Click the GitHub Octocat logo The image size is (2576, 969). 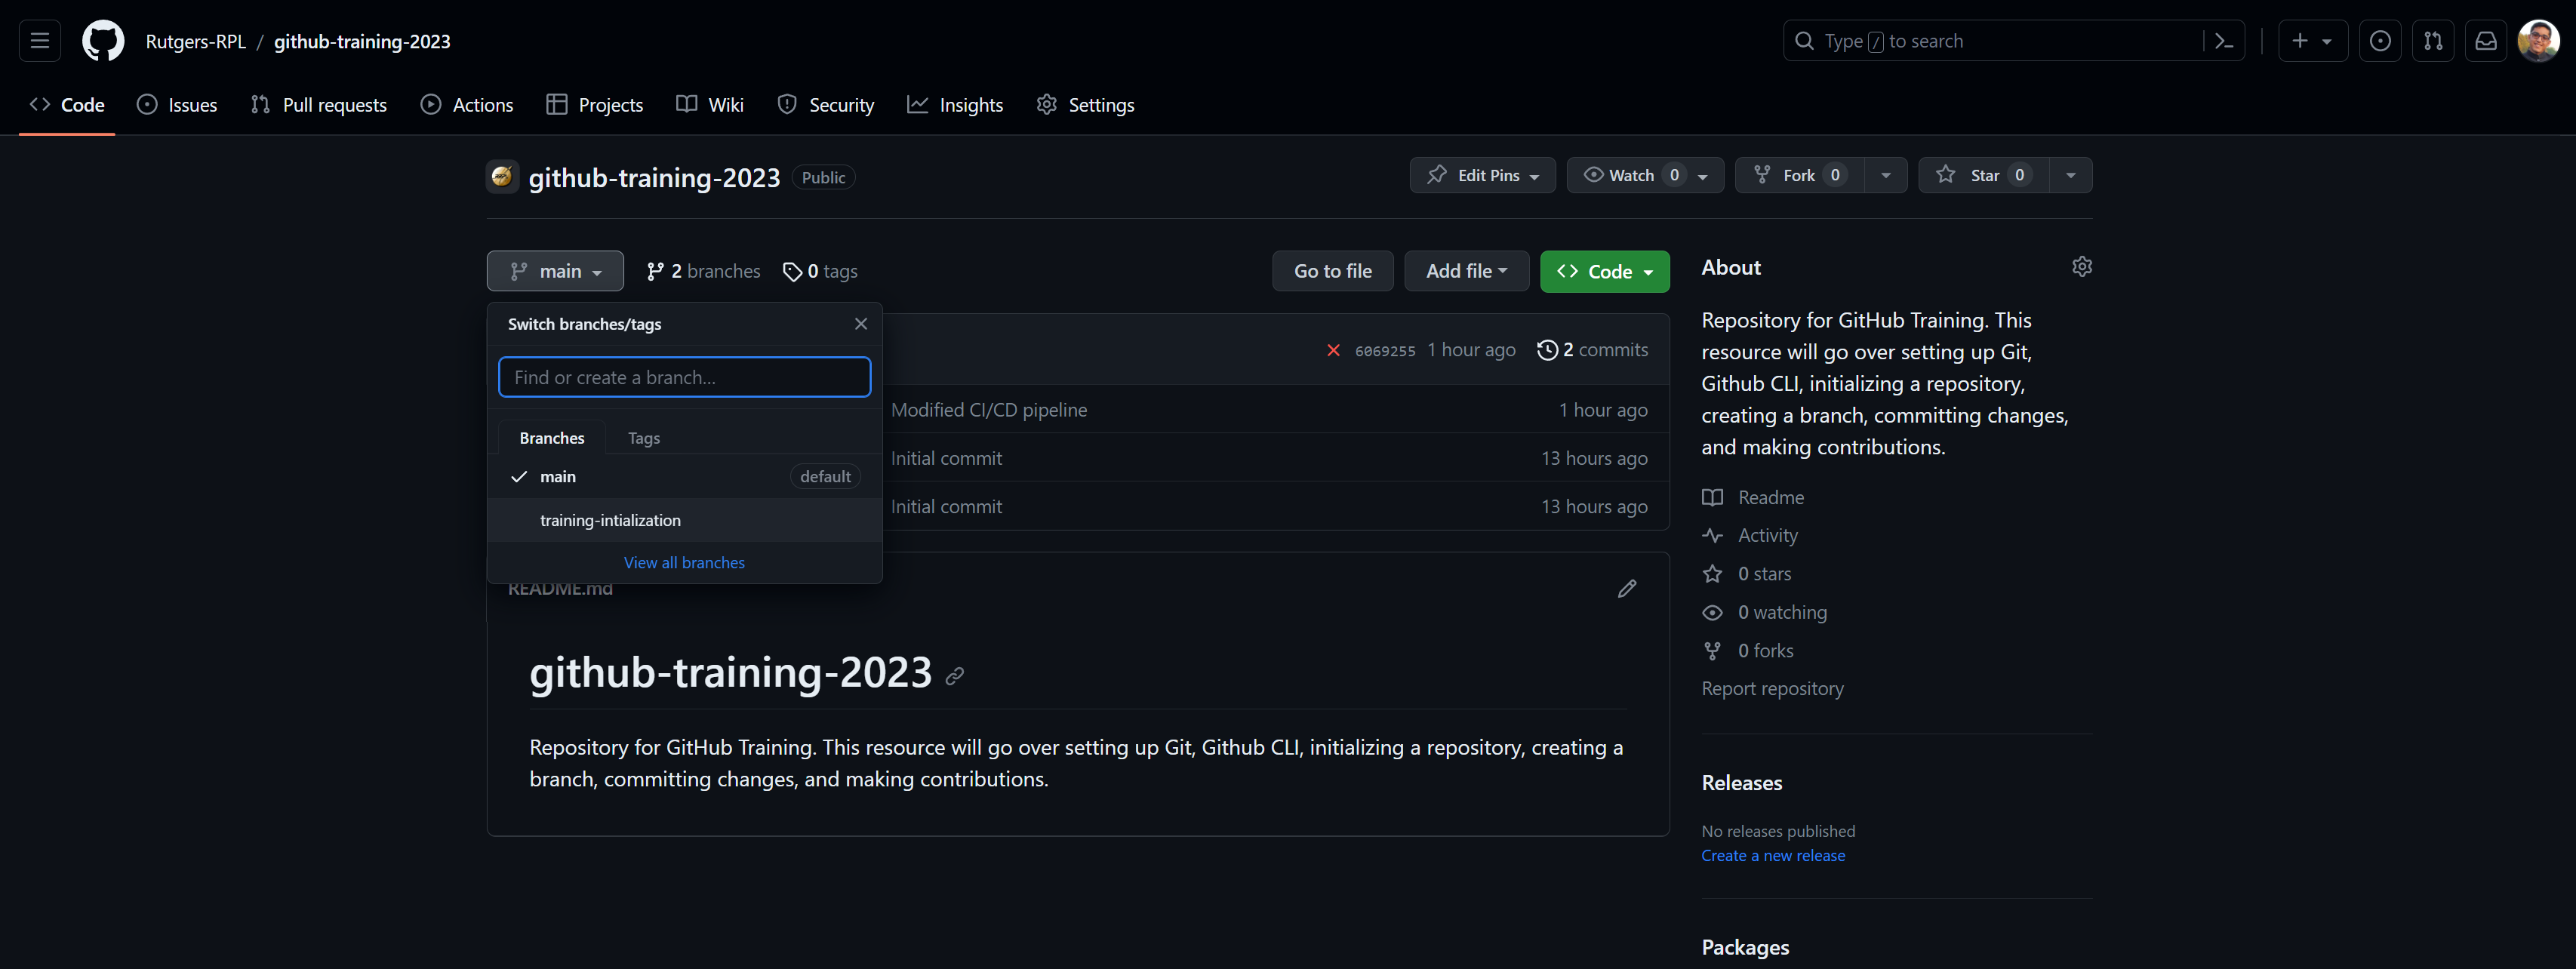(103, 41)
